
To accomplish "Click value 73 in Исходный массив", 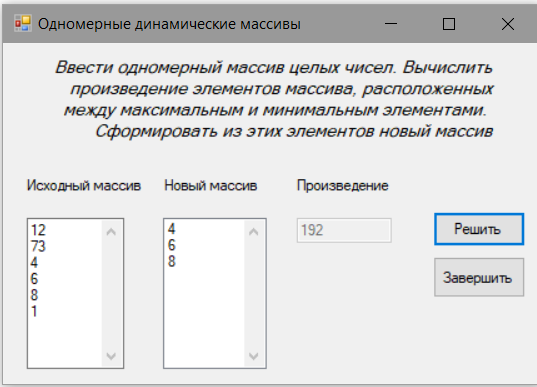I will click(38, 246).
